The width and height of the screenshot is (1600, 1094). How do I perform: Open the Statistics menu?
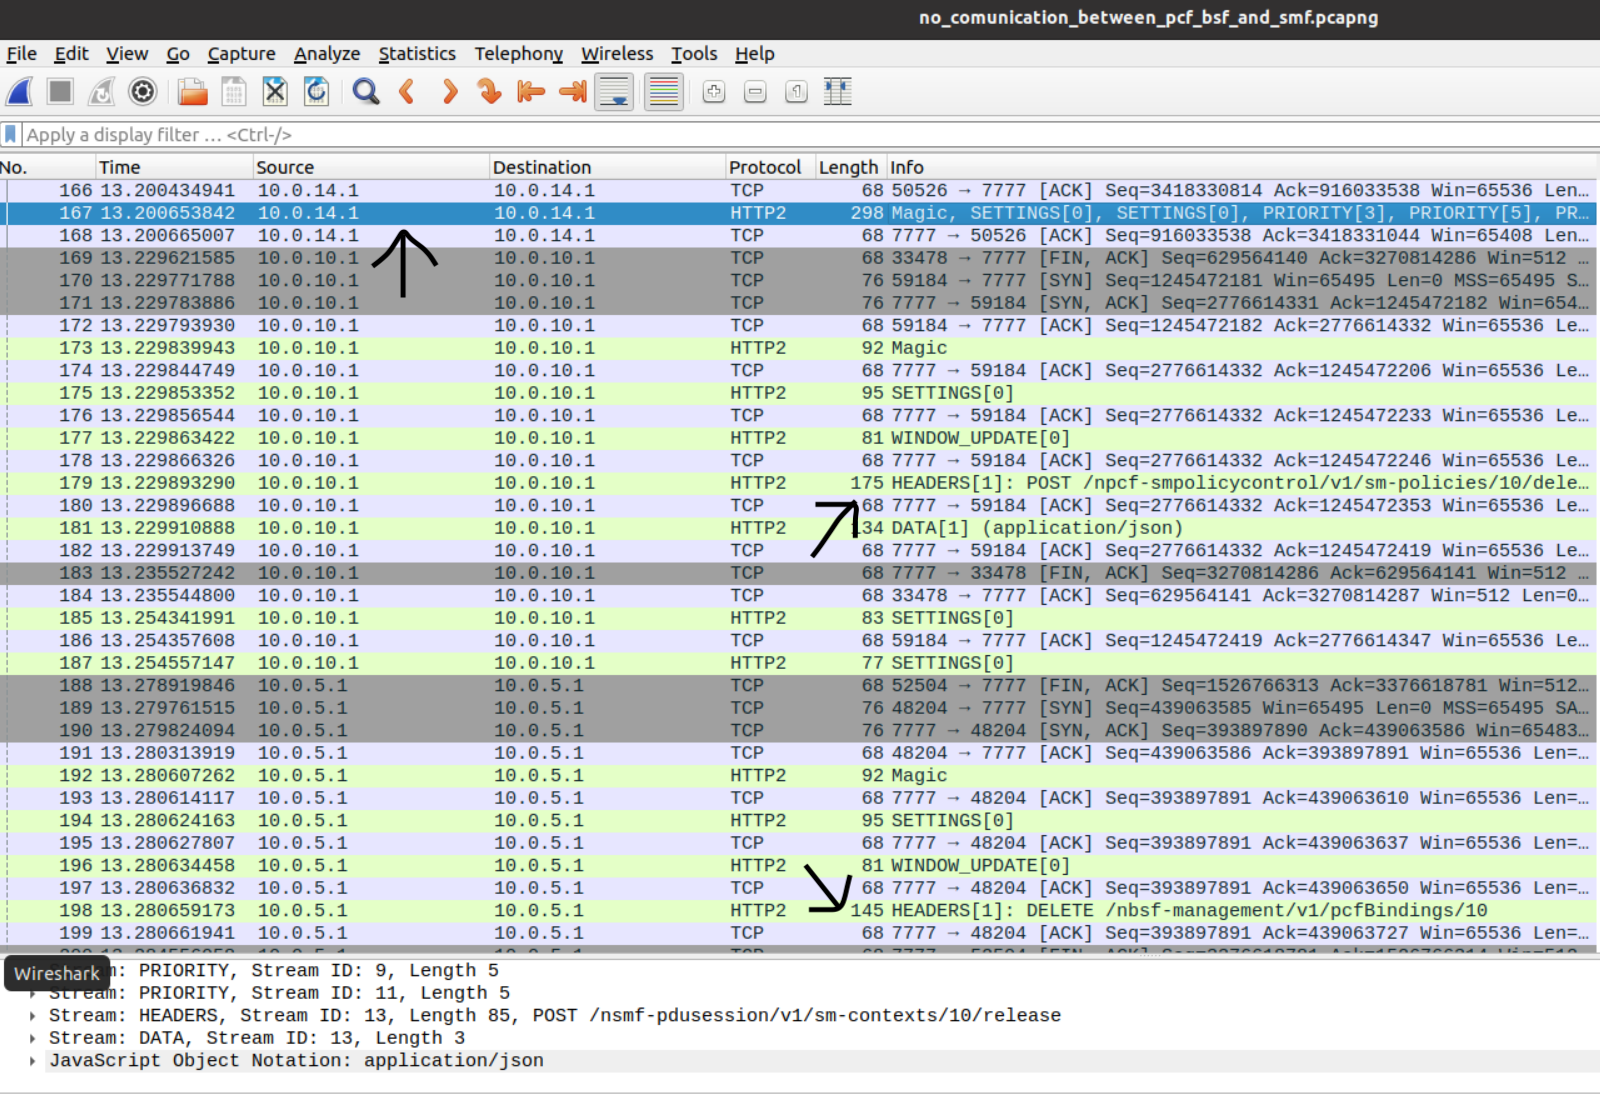[417, 54]
